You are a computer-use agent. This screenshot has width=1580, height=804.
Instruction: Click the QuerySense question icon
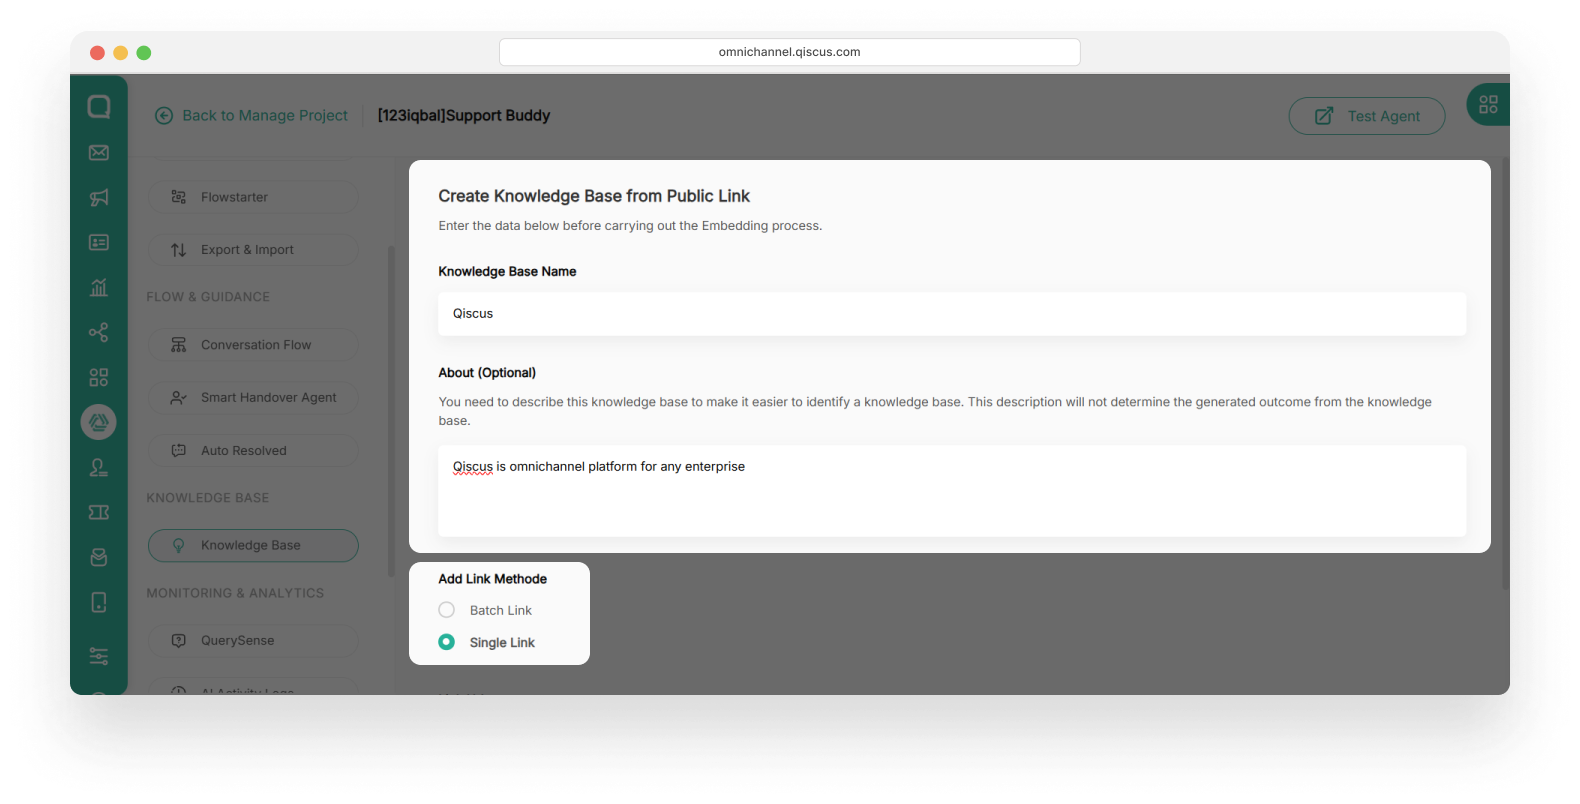point(179,641)
